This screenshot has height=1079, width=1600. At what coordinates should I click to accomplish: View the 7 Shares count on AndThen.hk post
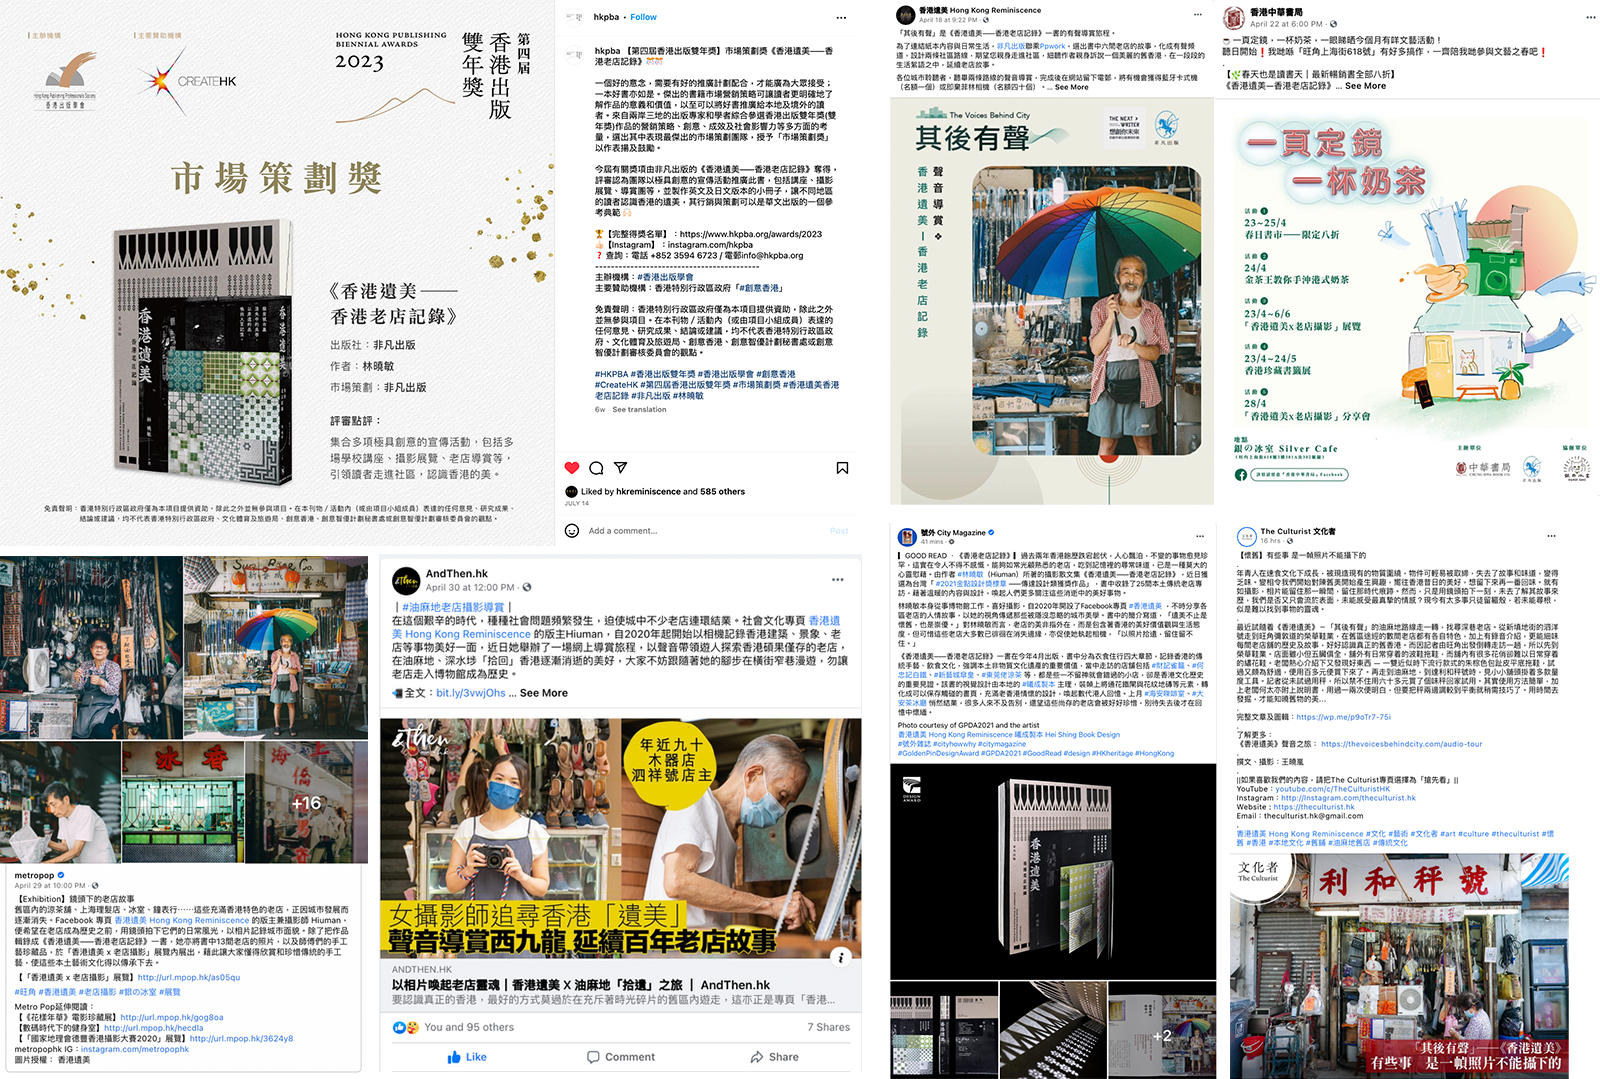829,1027
